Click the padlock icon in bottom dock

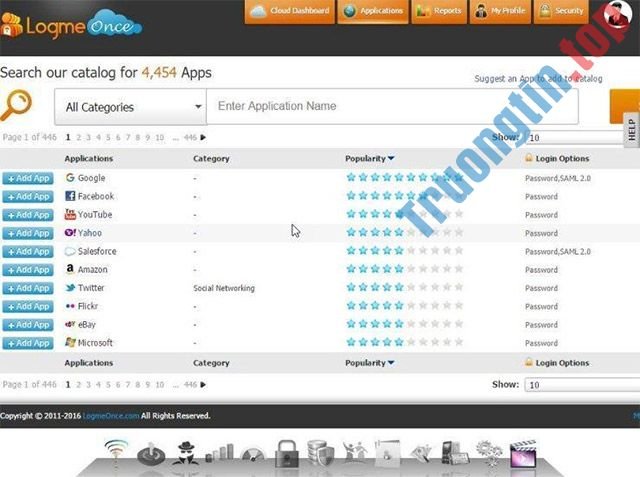click(x=288, y=451)
